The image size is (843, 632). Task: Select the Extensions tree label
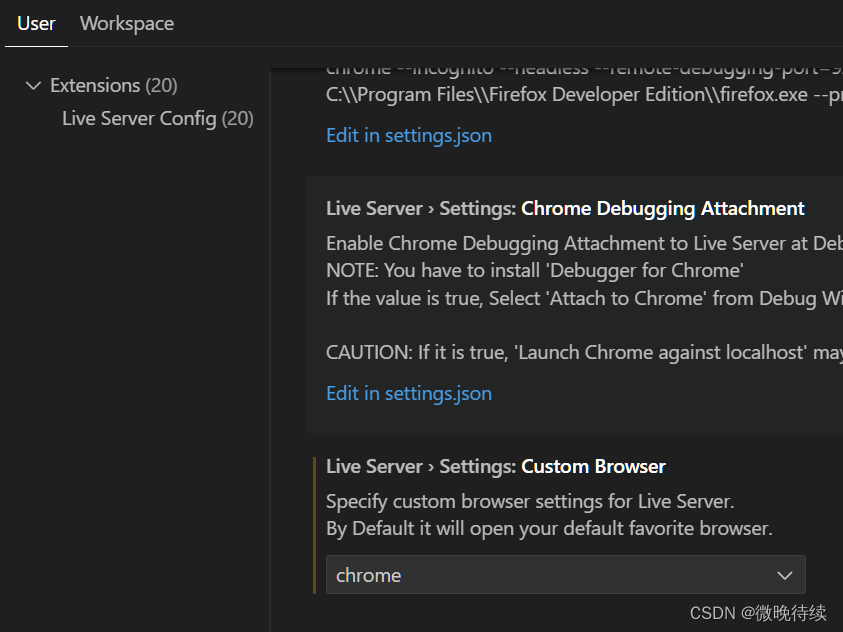tap(95, 86)
